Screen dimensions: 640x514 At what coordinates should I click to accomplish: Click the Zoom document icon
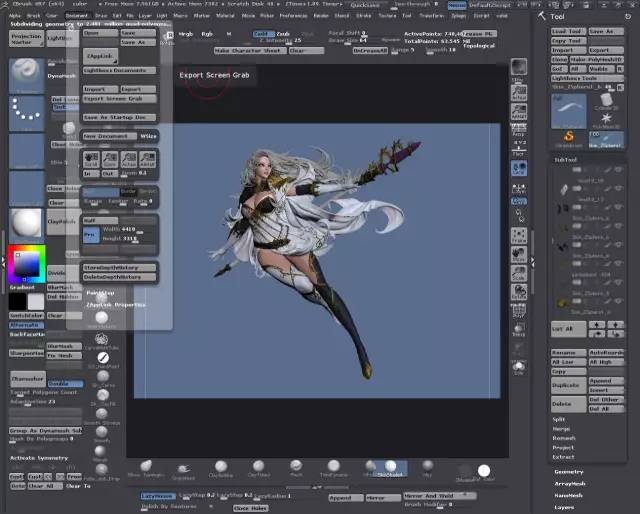tap(109, 158)
